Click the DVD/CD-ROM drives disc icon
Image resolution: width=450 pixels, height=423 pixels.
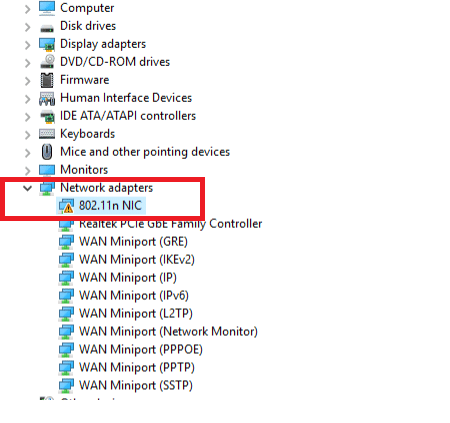tap(47, 62)
